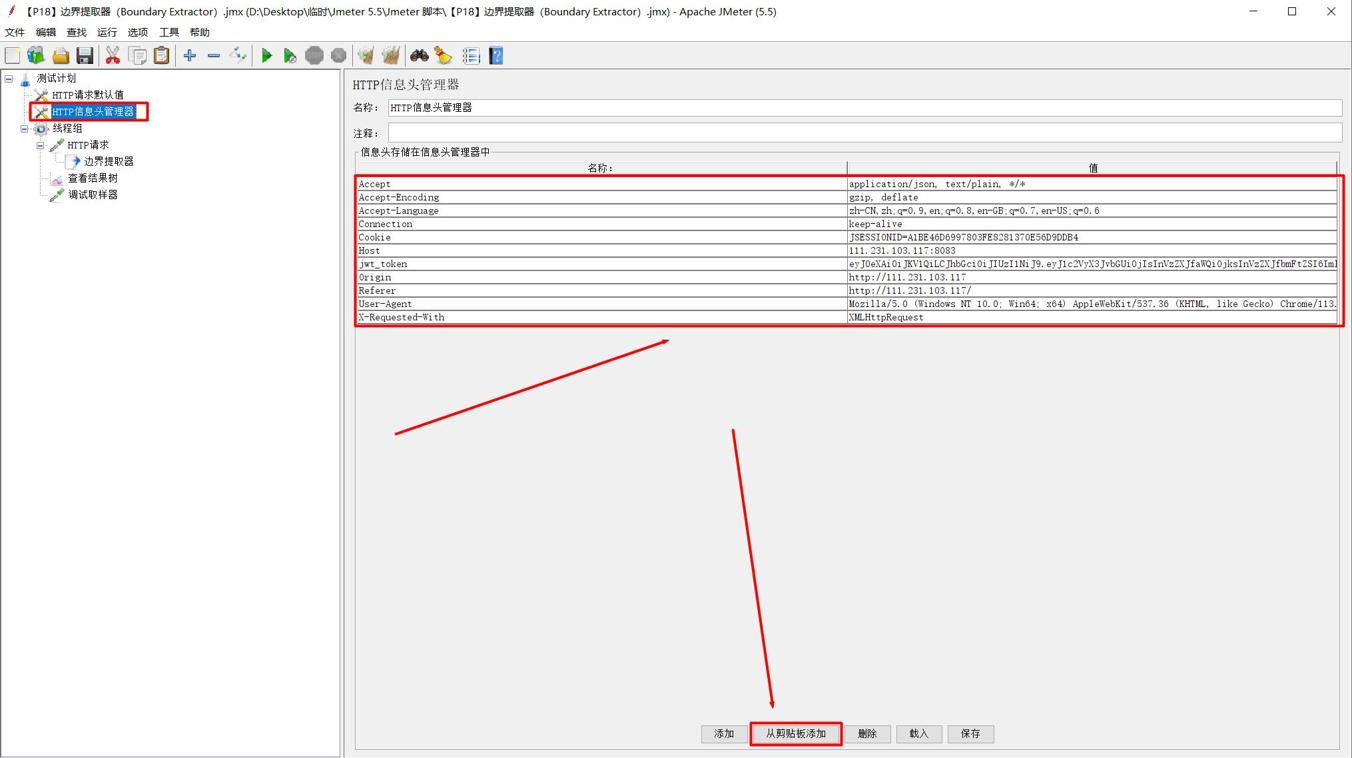
Task: Click the 注释 comment input field
Action: [x=864, y=133]
